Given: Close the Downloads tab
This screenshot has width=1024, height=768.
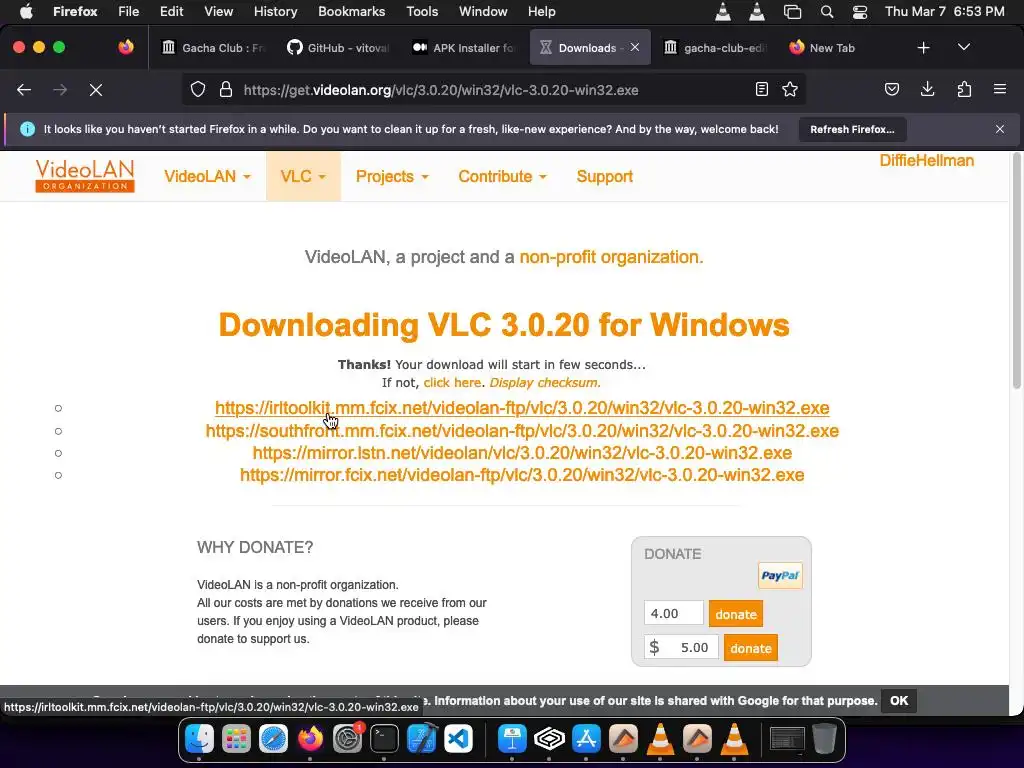Looking at the screenshot, I should click(x=635, y=47).
